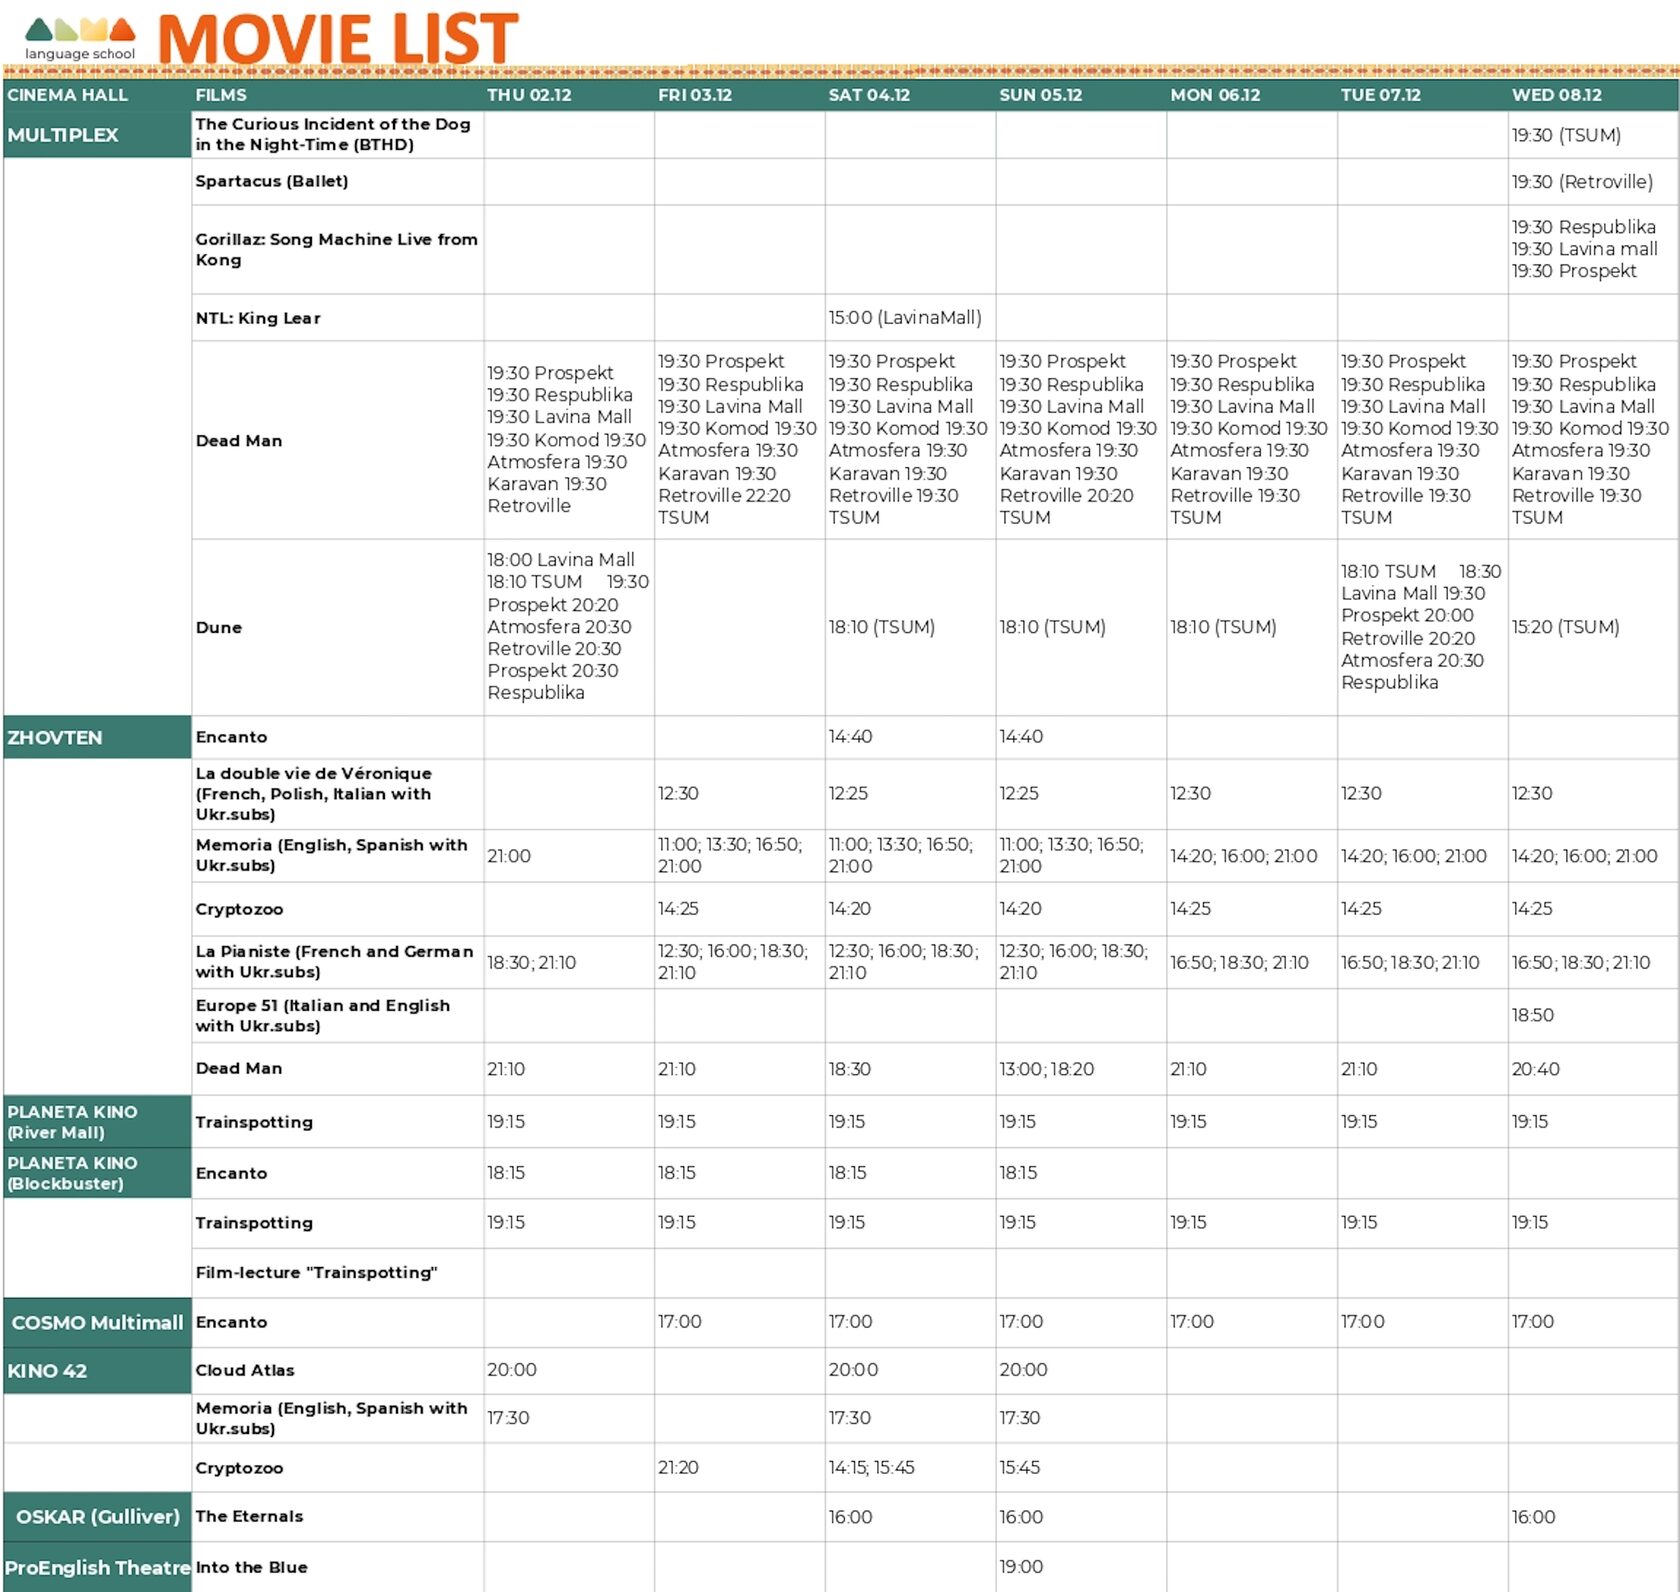1680x1592 pixels.
Task: Click the Into the Blue film cell
Action: tap(337, 1567)
